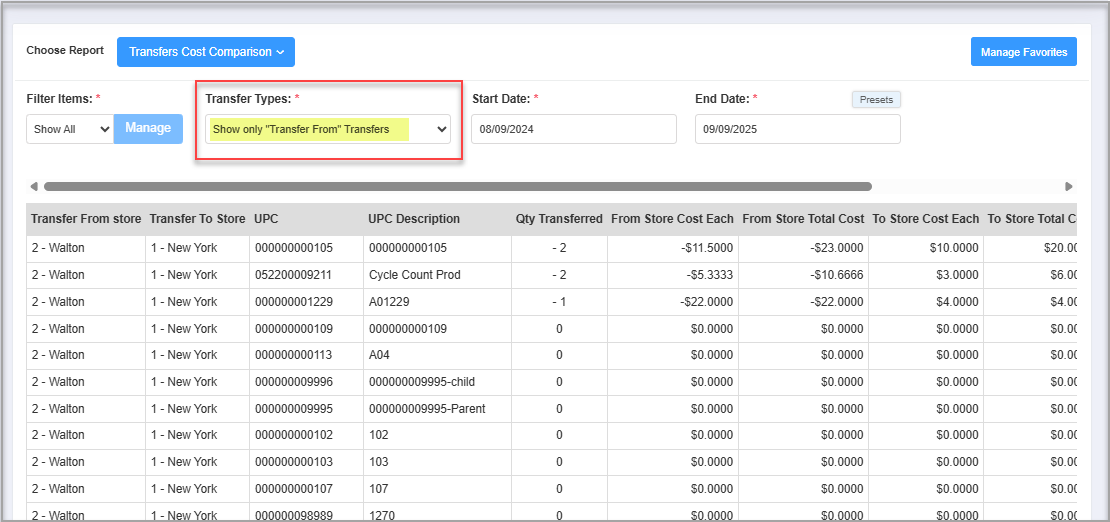This screenshot has width=1110, height=522.
Task: Click the UPC Description column header
Action: coord(414,219)
